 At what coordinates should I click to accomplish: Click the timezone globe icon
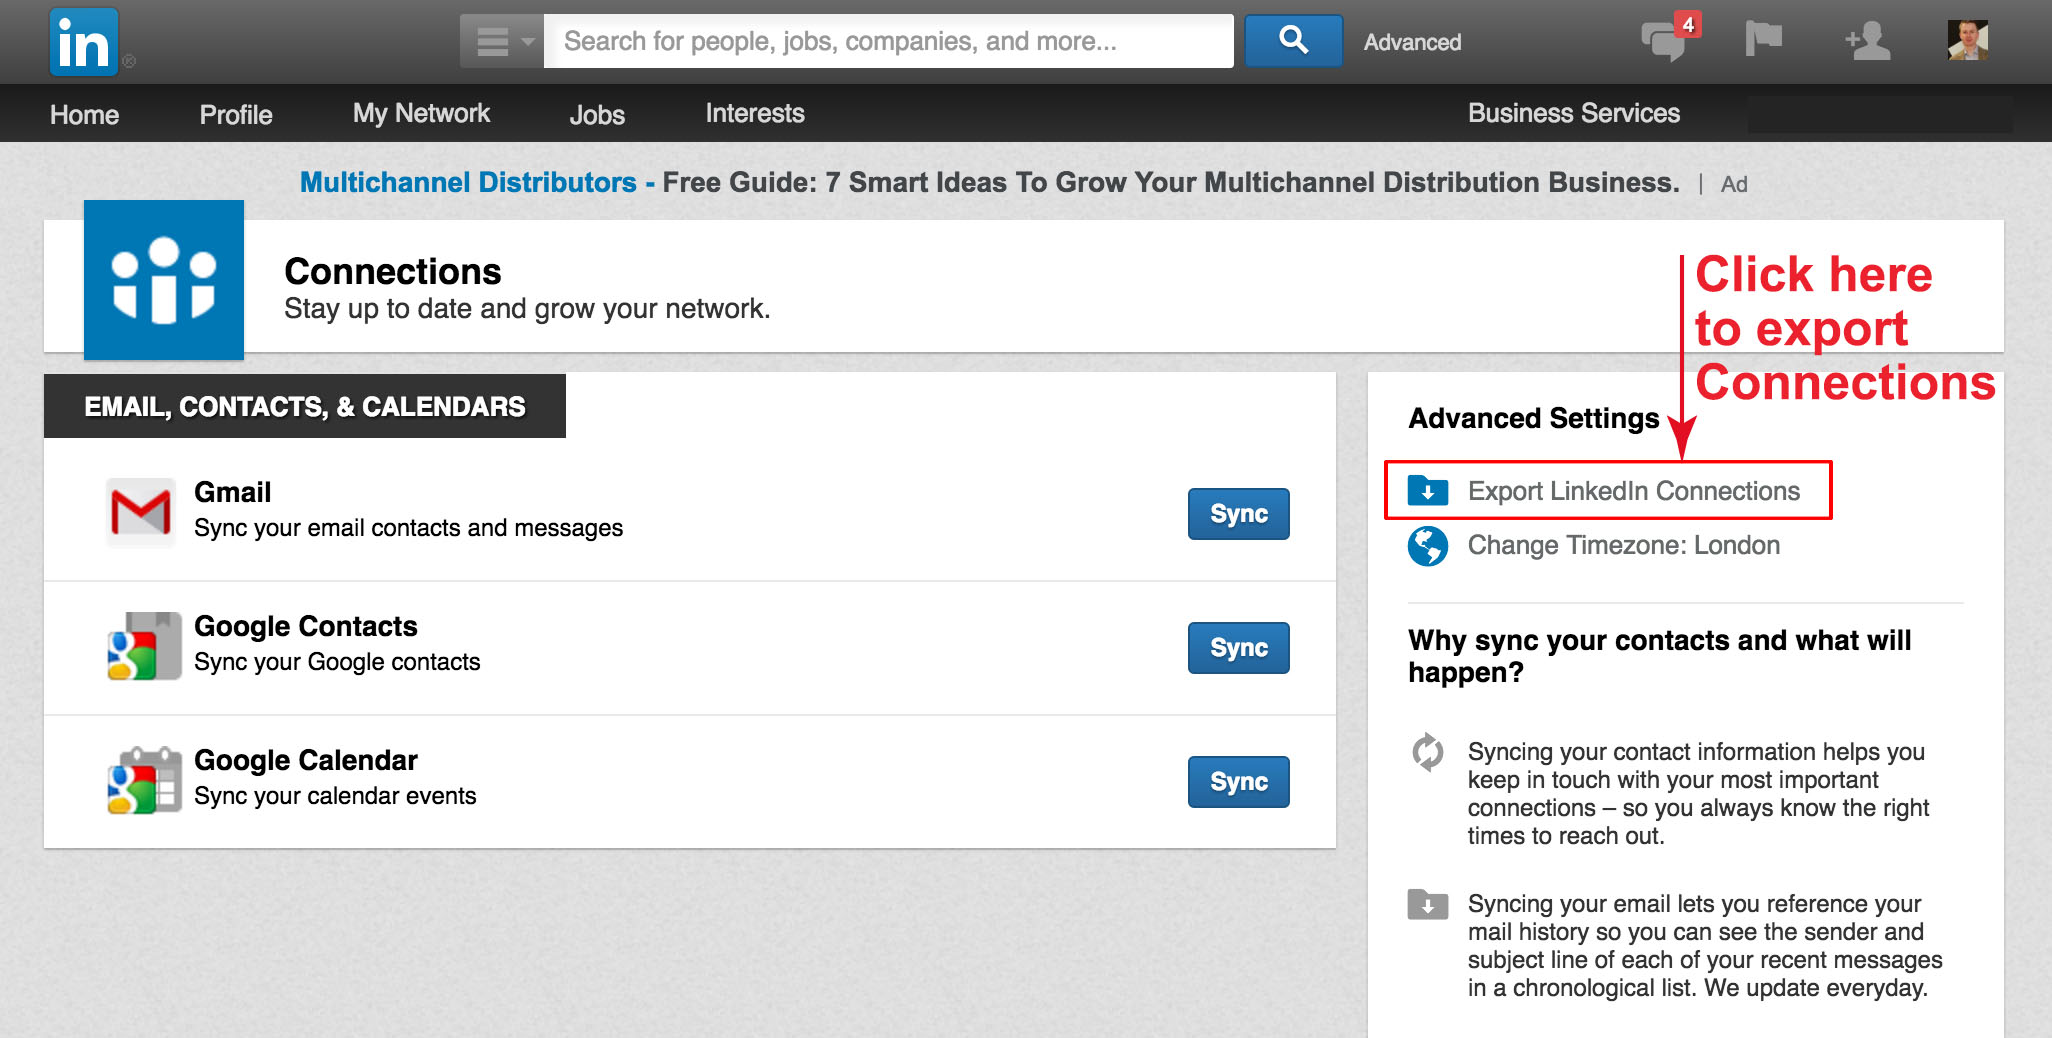[x=1427, y=546]
